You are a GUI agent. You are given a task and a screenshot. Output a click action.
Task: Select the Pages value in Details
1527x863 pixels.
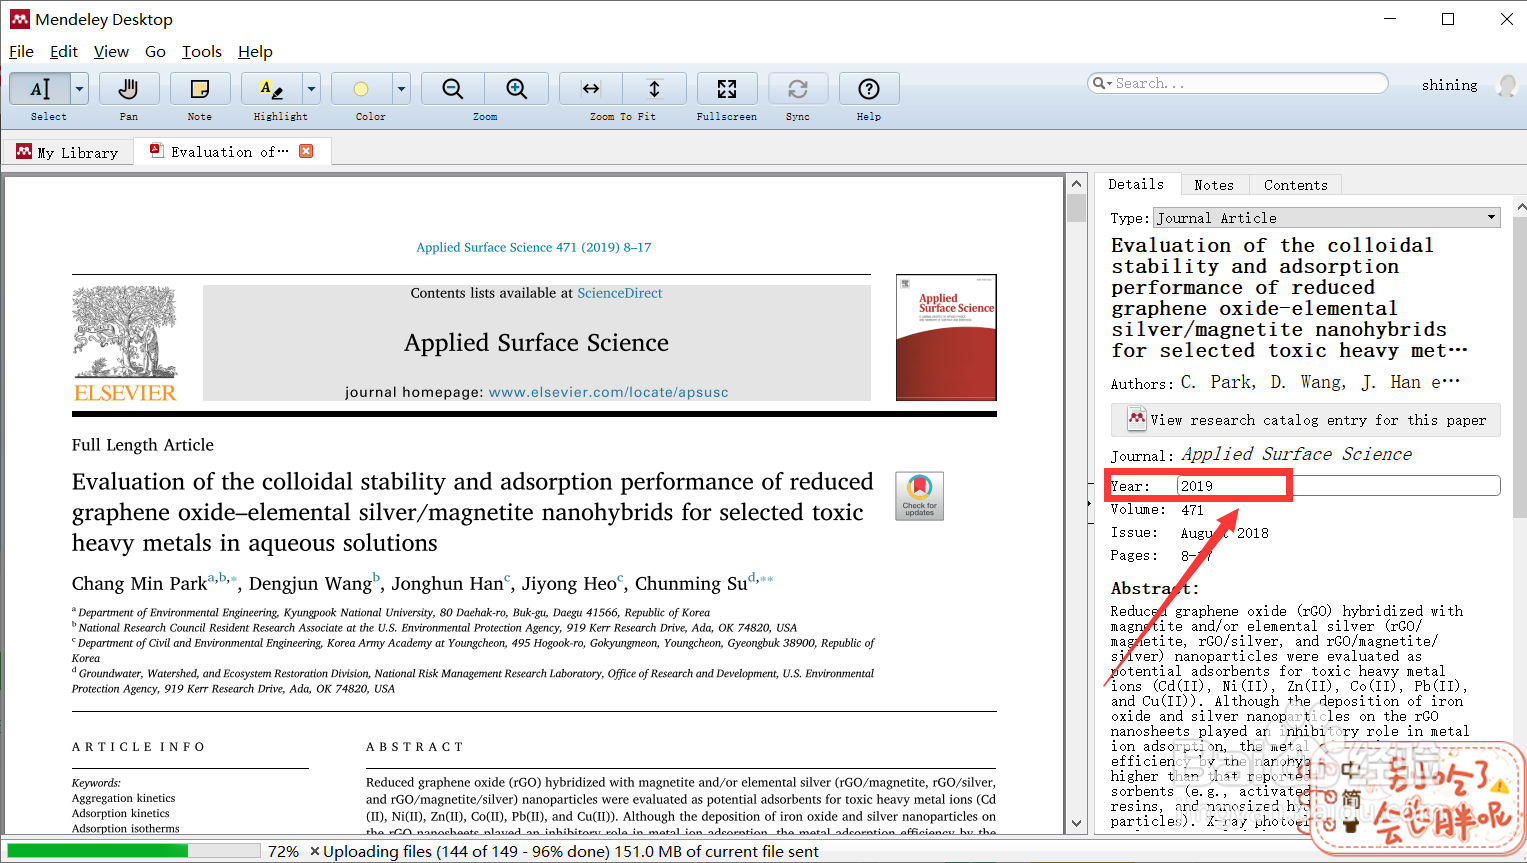pyautogui.click(x=1195, y=556)
